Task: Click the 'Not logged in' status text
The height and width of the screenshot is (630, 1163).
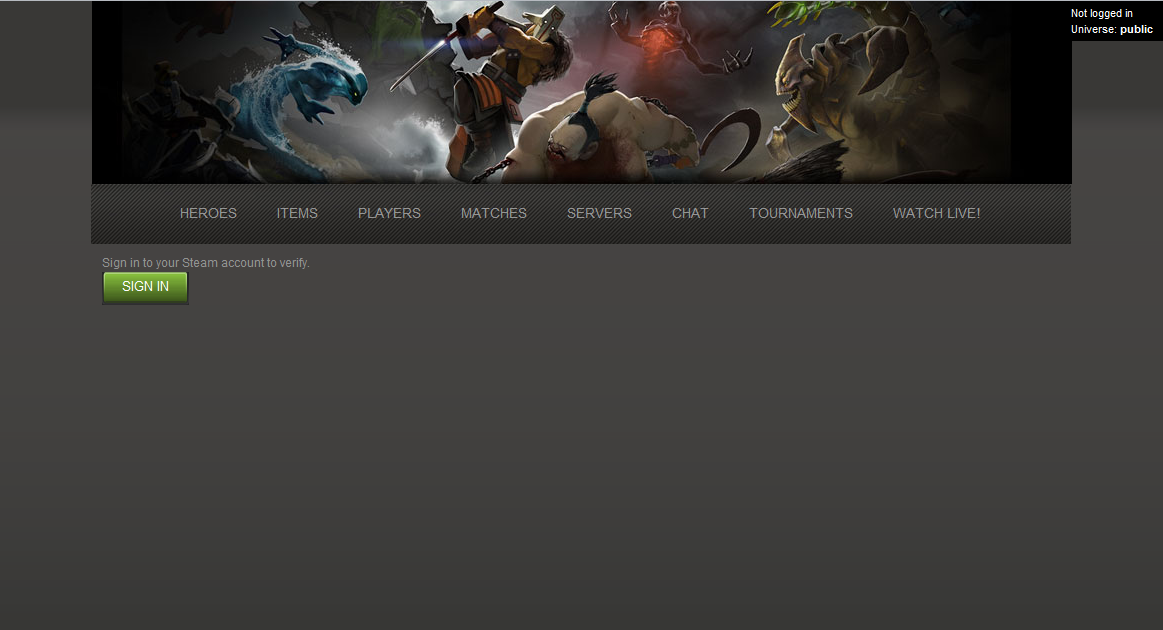Action: 1101,14
